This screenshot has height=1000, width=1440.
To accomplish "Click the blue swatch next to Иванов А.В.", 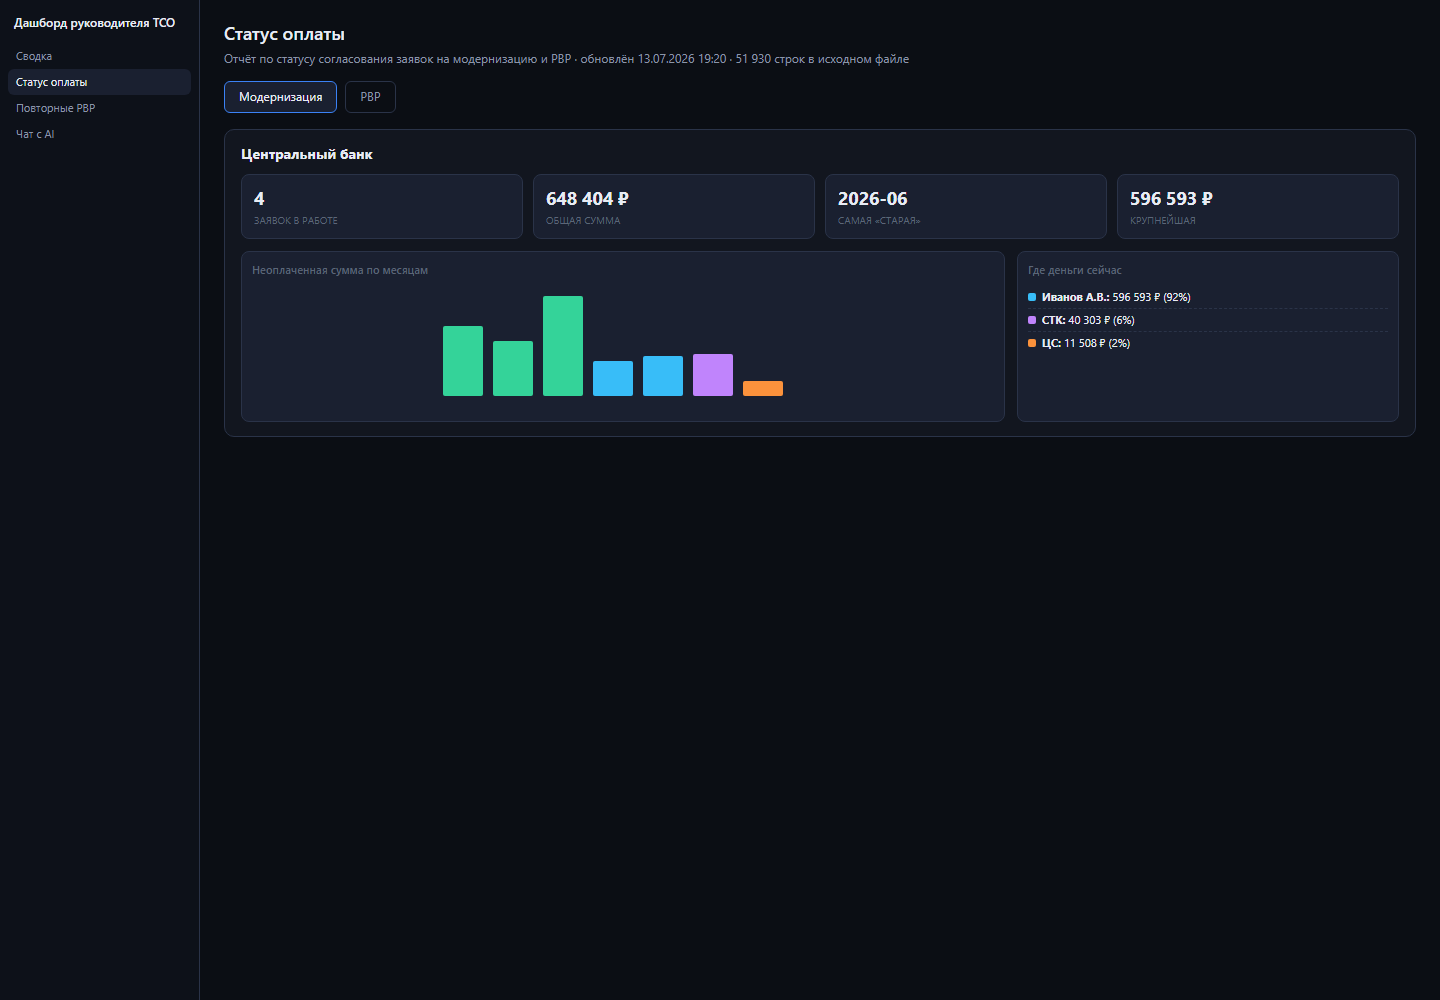I will tap(1032, 297).
